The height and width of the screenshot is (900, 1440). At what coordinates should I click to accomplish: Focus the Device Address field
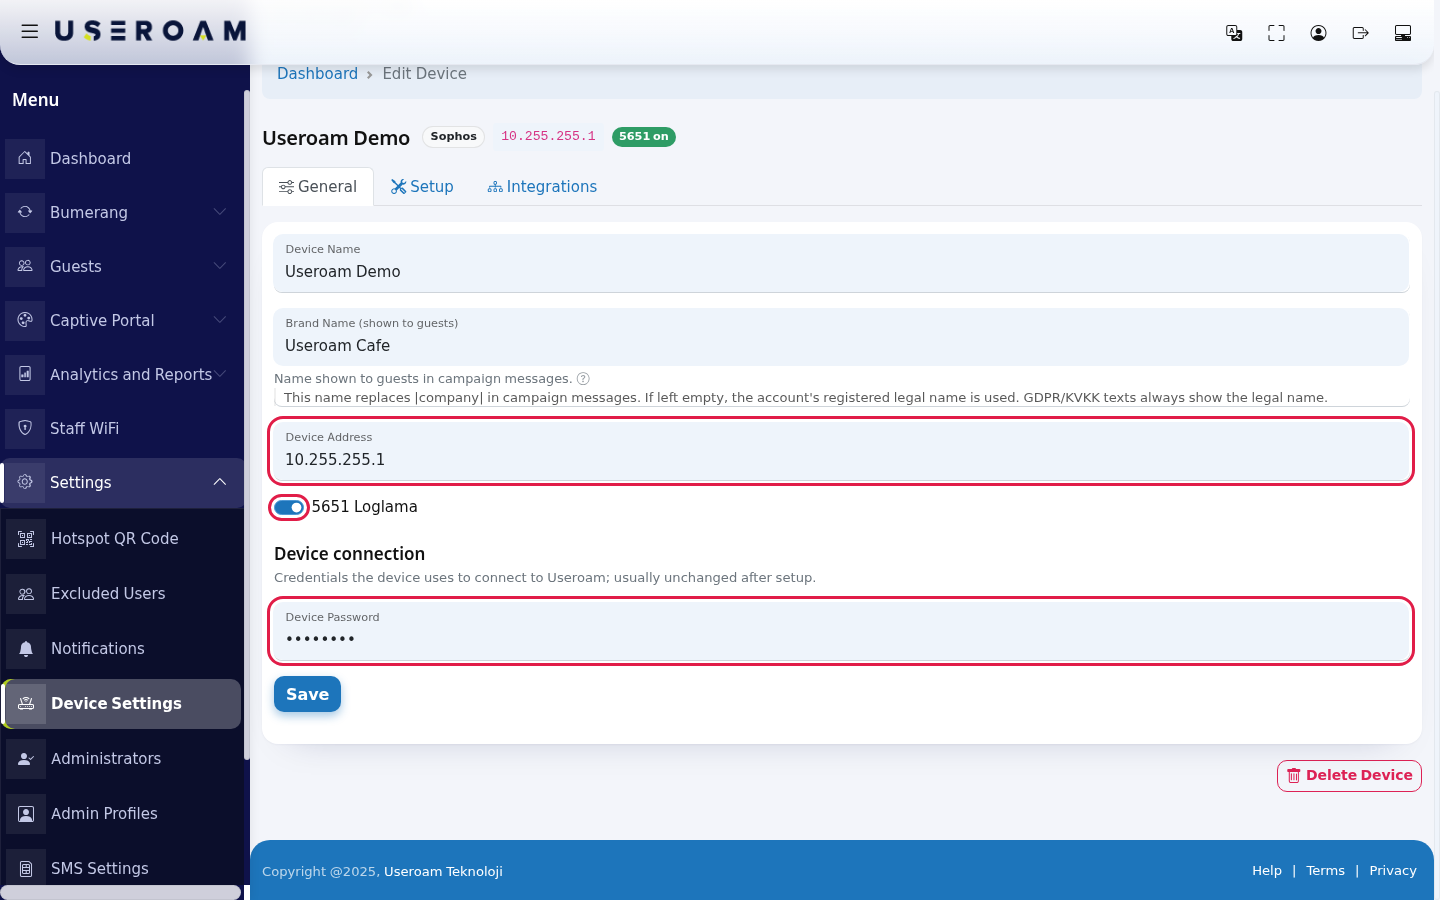coord(841,451)
